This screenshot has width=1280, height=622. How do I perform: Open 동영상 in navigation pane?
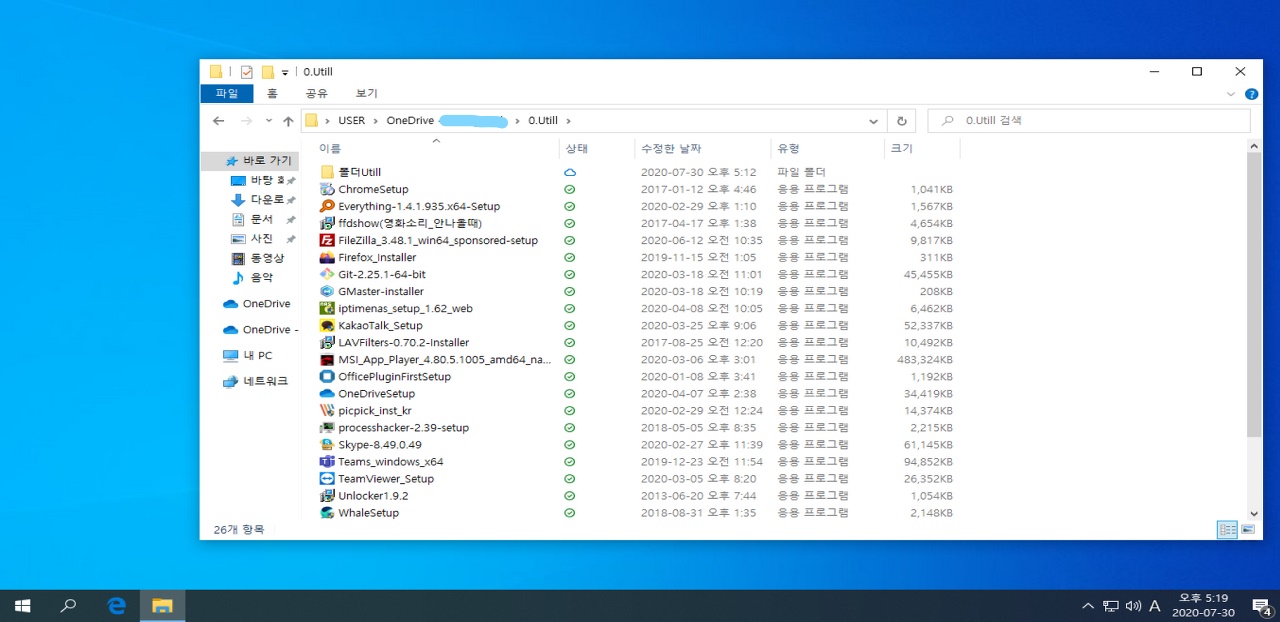(257, 258)
